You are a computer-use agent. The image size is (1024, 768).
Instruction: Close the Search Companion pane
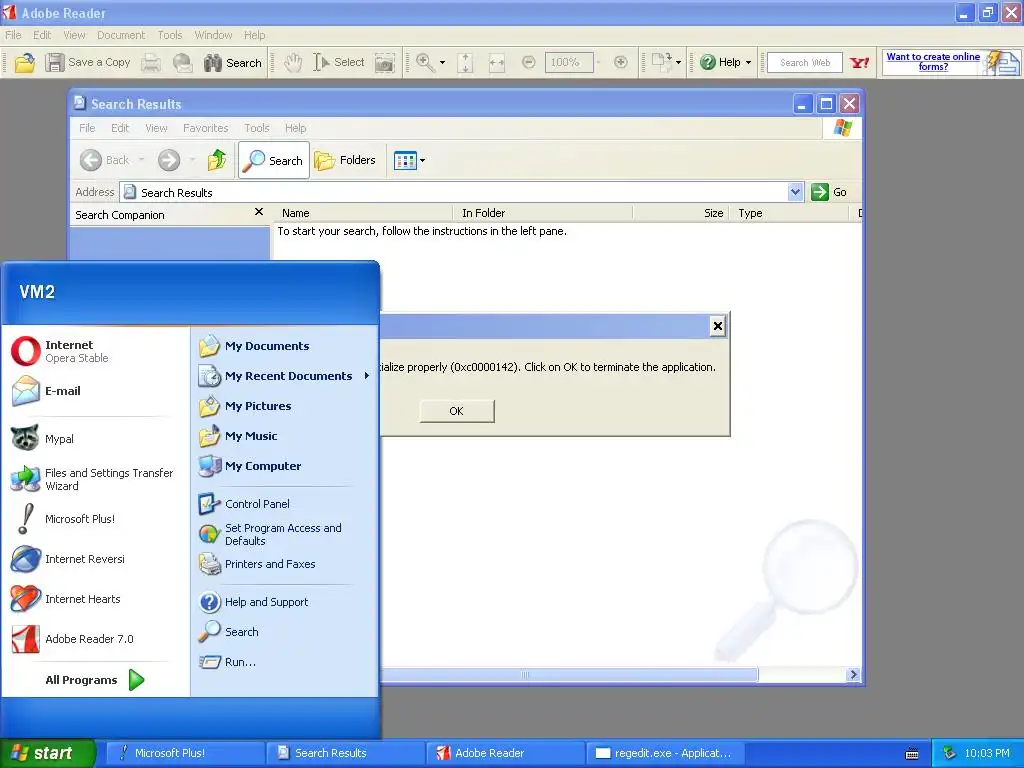pos(259,212)
